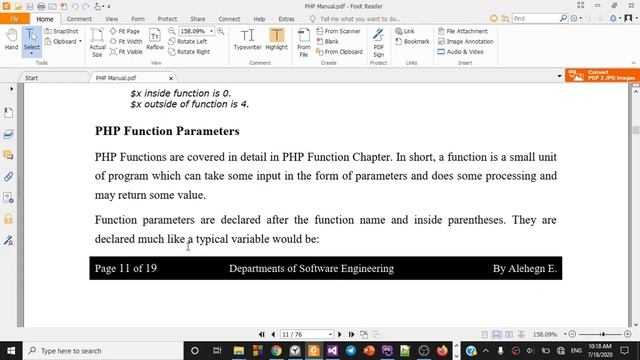The width and height of the screenshot is (640, 360).
Task: Rotate the page left
Action: point(188,41)
